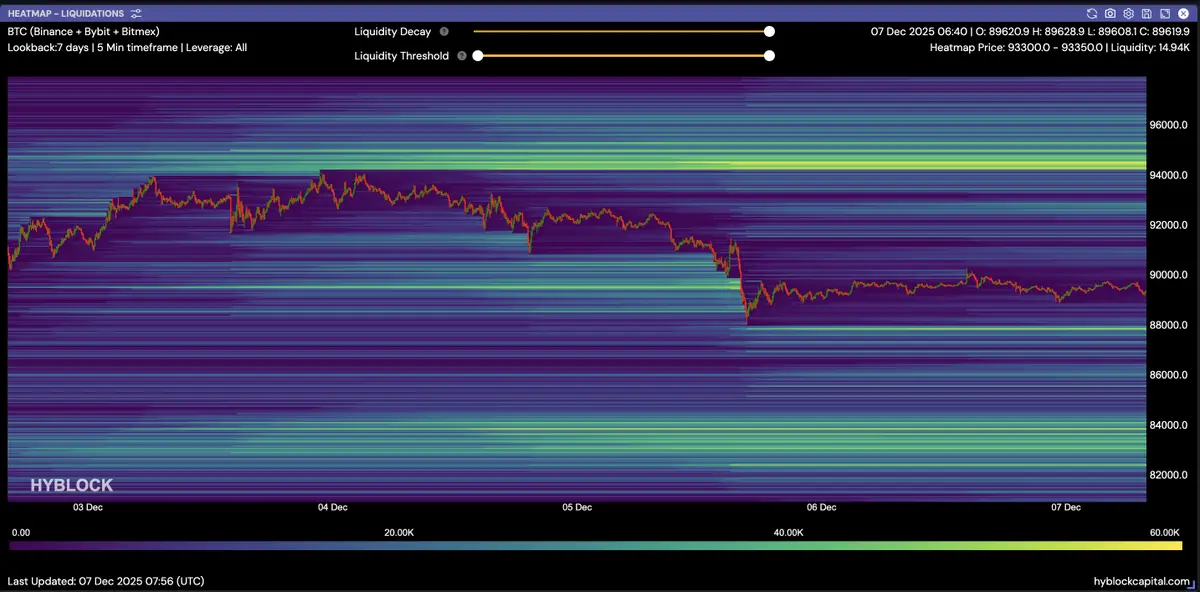Click the 03 Dec date axis label

click(x=87, y=508)
